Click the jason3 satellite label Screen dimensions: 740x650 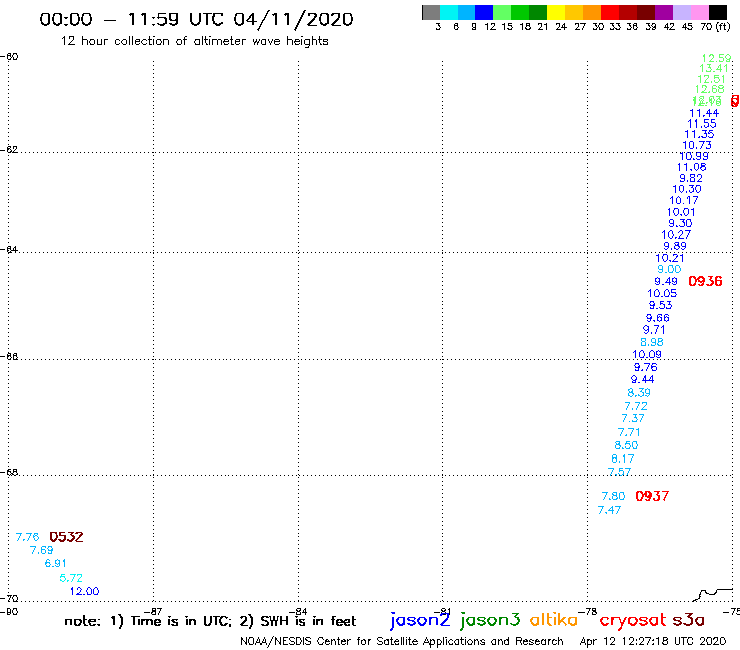[x=490, y=620]
